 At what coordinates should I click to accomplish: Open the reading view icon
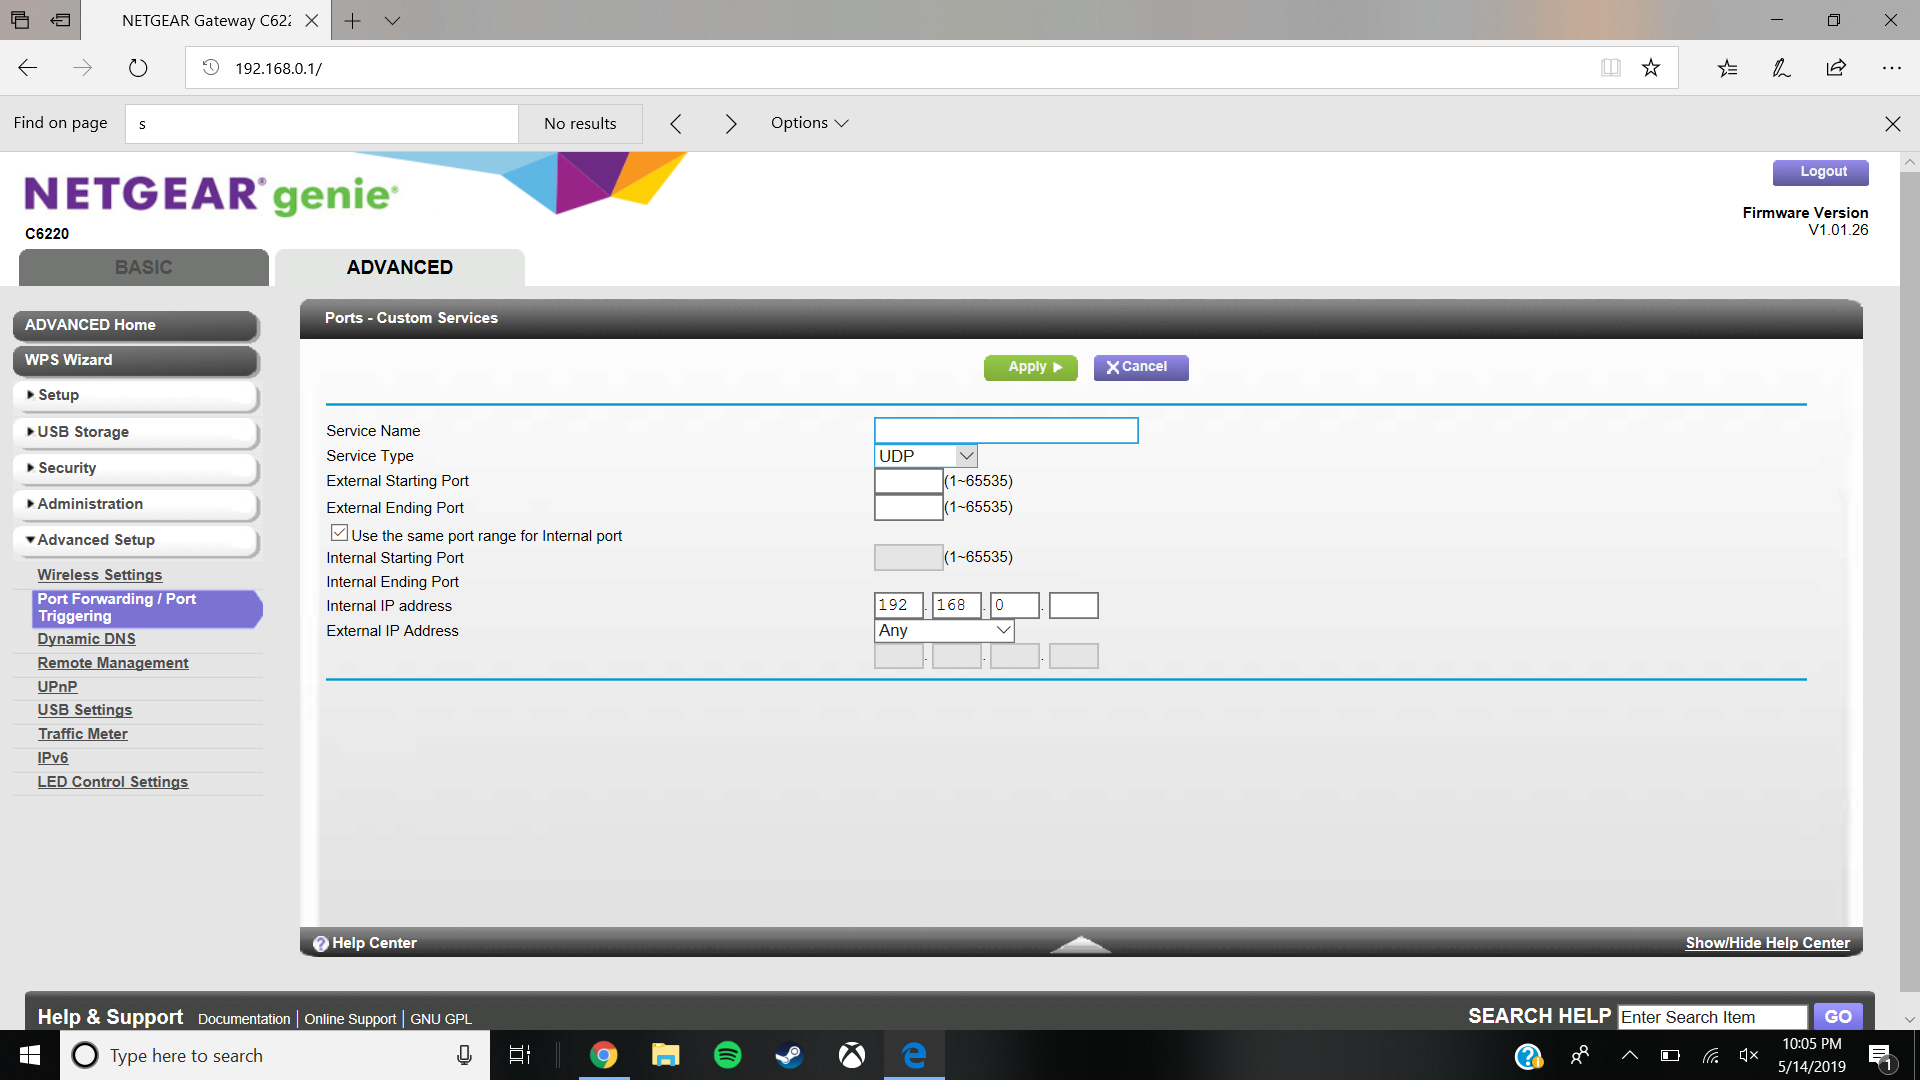1610,68
